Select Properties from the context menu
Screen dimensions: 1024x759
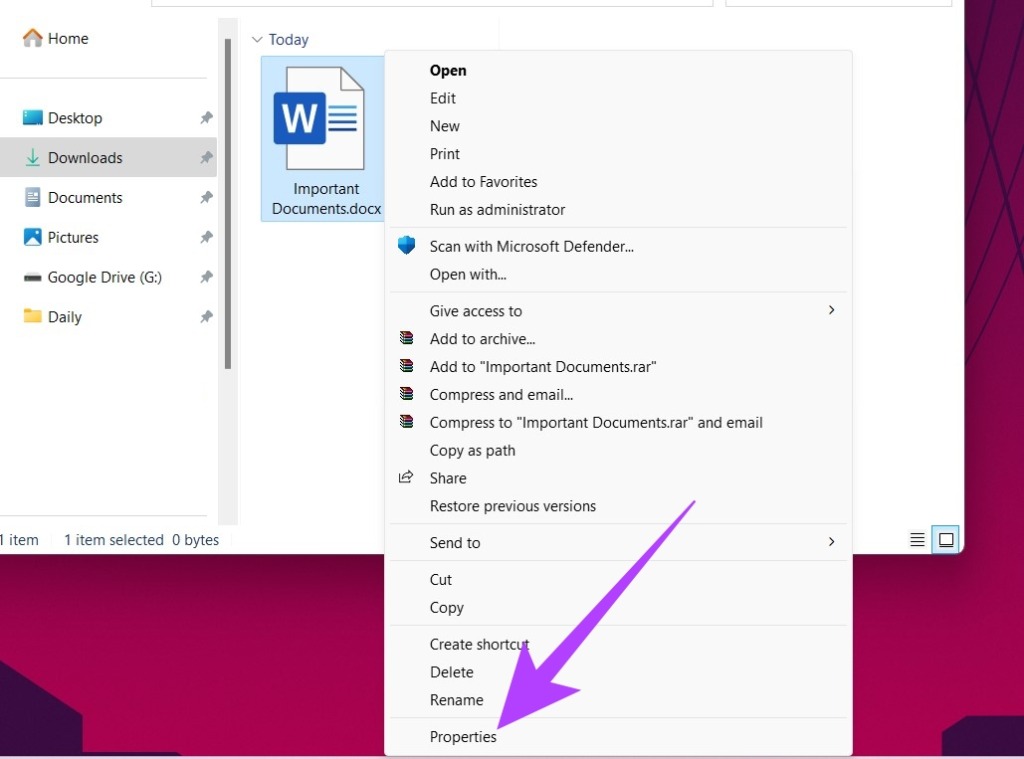pos(463,737)
